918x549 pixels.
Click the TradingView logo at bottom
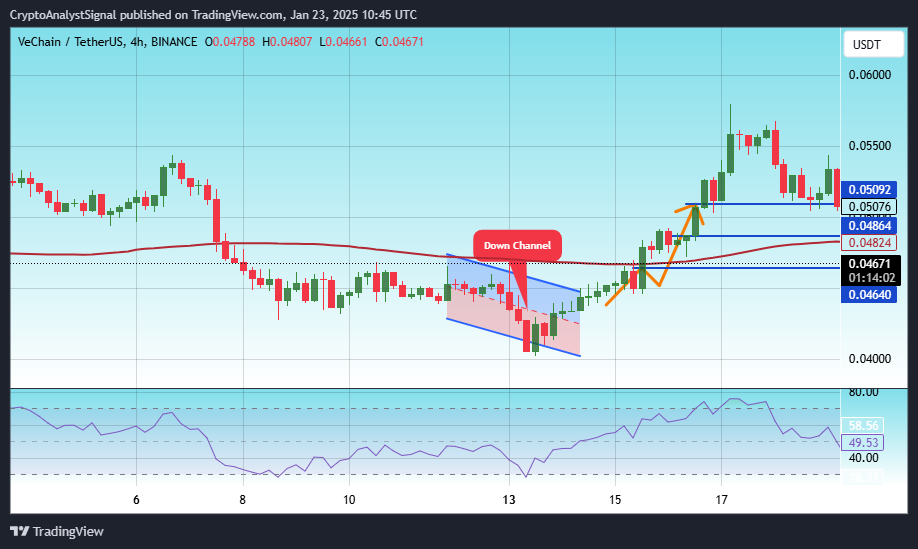click(57, 531)
